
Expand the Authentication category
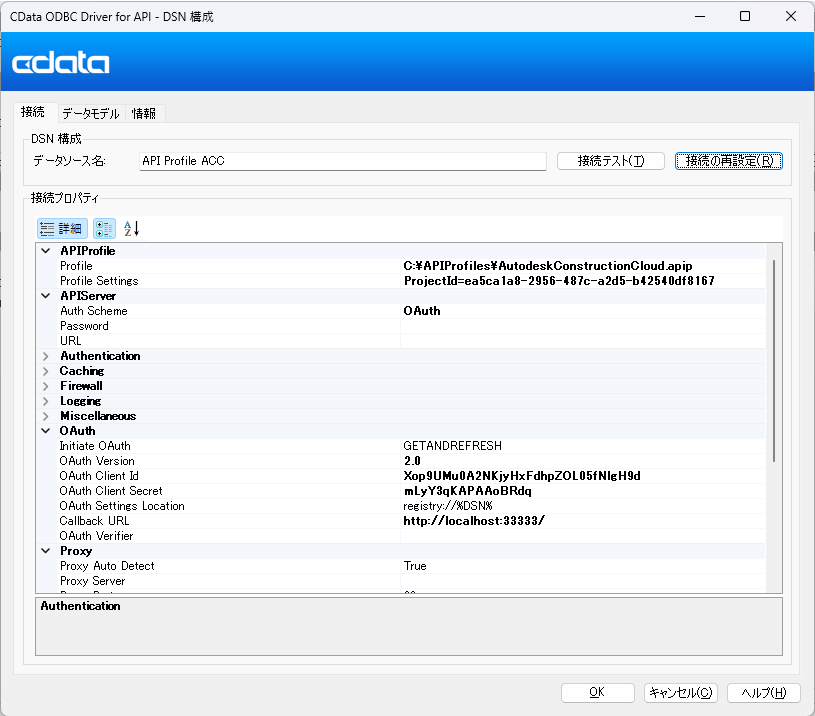click(46, 356)
